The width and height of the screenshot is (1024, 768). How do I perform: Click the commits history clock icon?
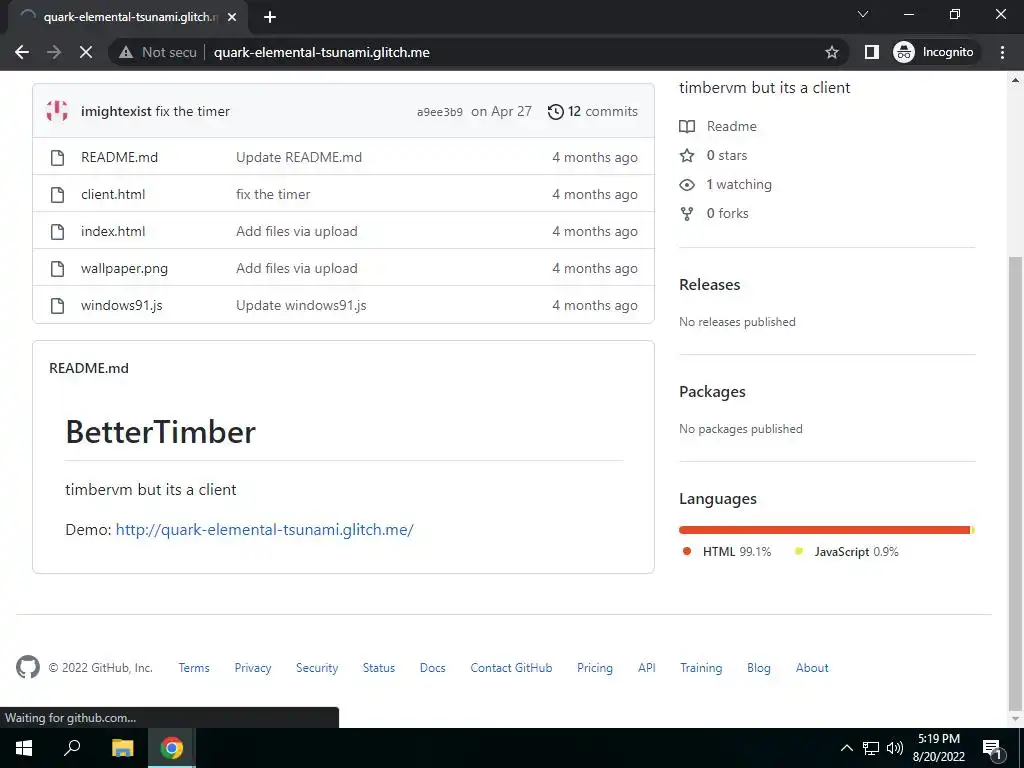(555, 112)
